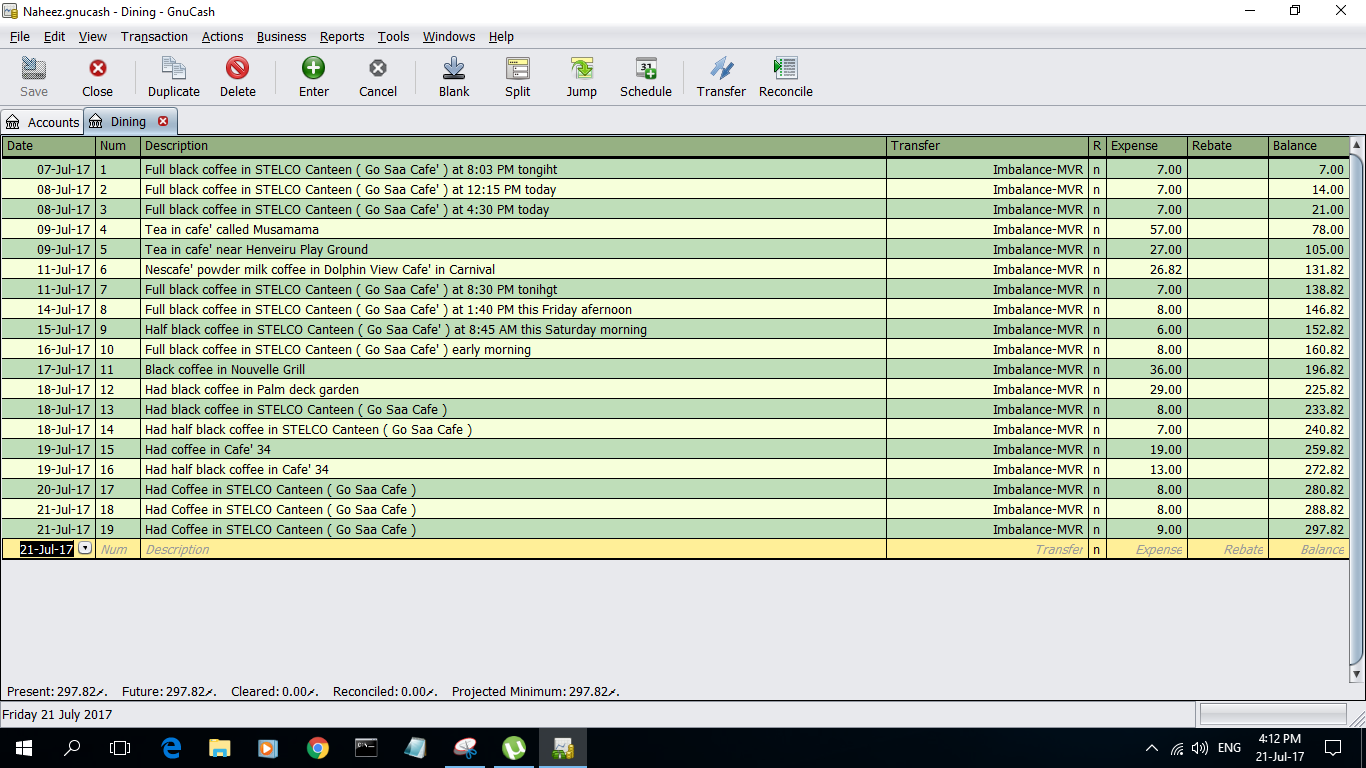Select 'Black coffee in Nouvelle Grill' description
The height and width of the screenshot is (768, 1366).
click(225, 369)
